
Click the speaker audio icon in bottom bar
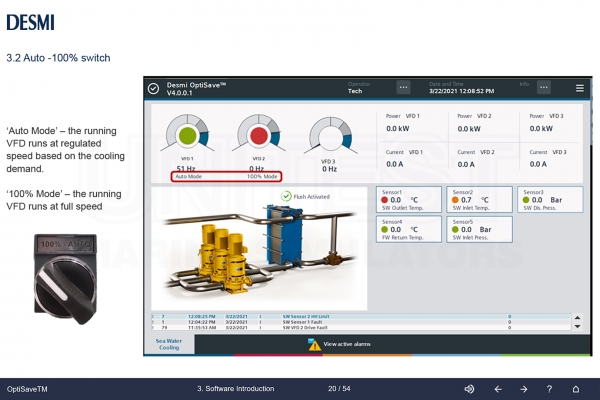(x=469, y=389)
